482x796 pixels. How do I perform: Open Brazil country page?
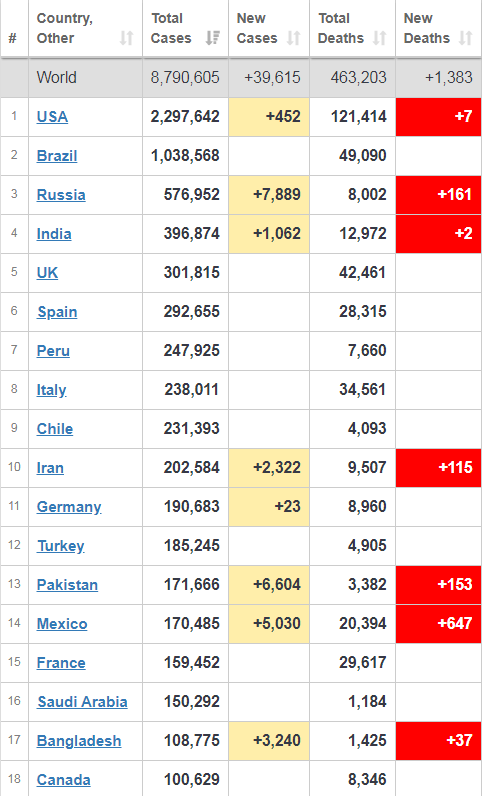click(57, 156)
